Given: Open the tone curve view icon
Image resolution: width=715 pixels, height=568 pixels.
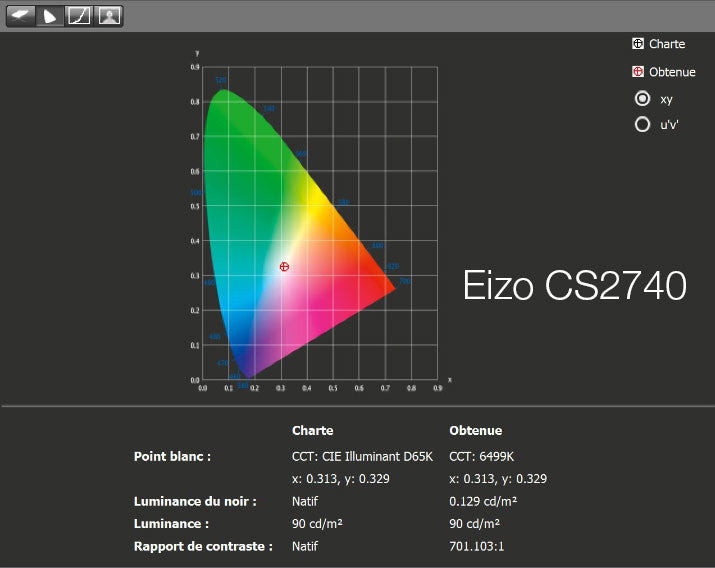Looking at the screenshot, I should click(79, 15).
